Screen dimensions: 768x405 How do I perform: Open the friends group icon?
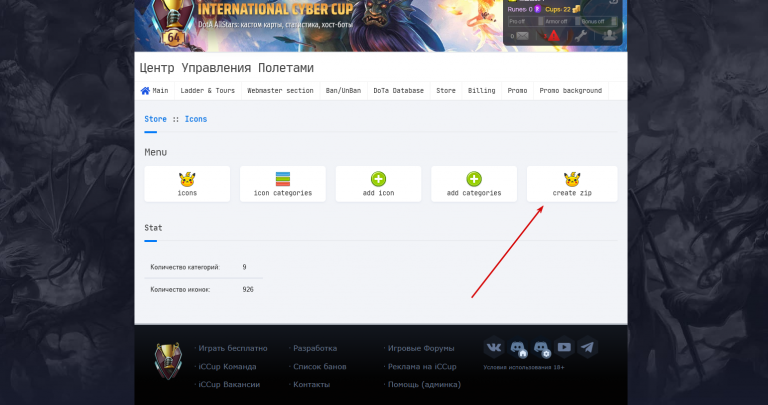click(609, 35)
